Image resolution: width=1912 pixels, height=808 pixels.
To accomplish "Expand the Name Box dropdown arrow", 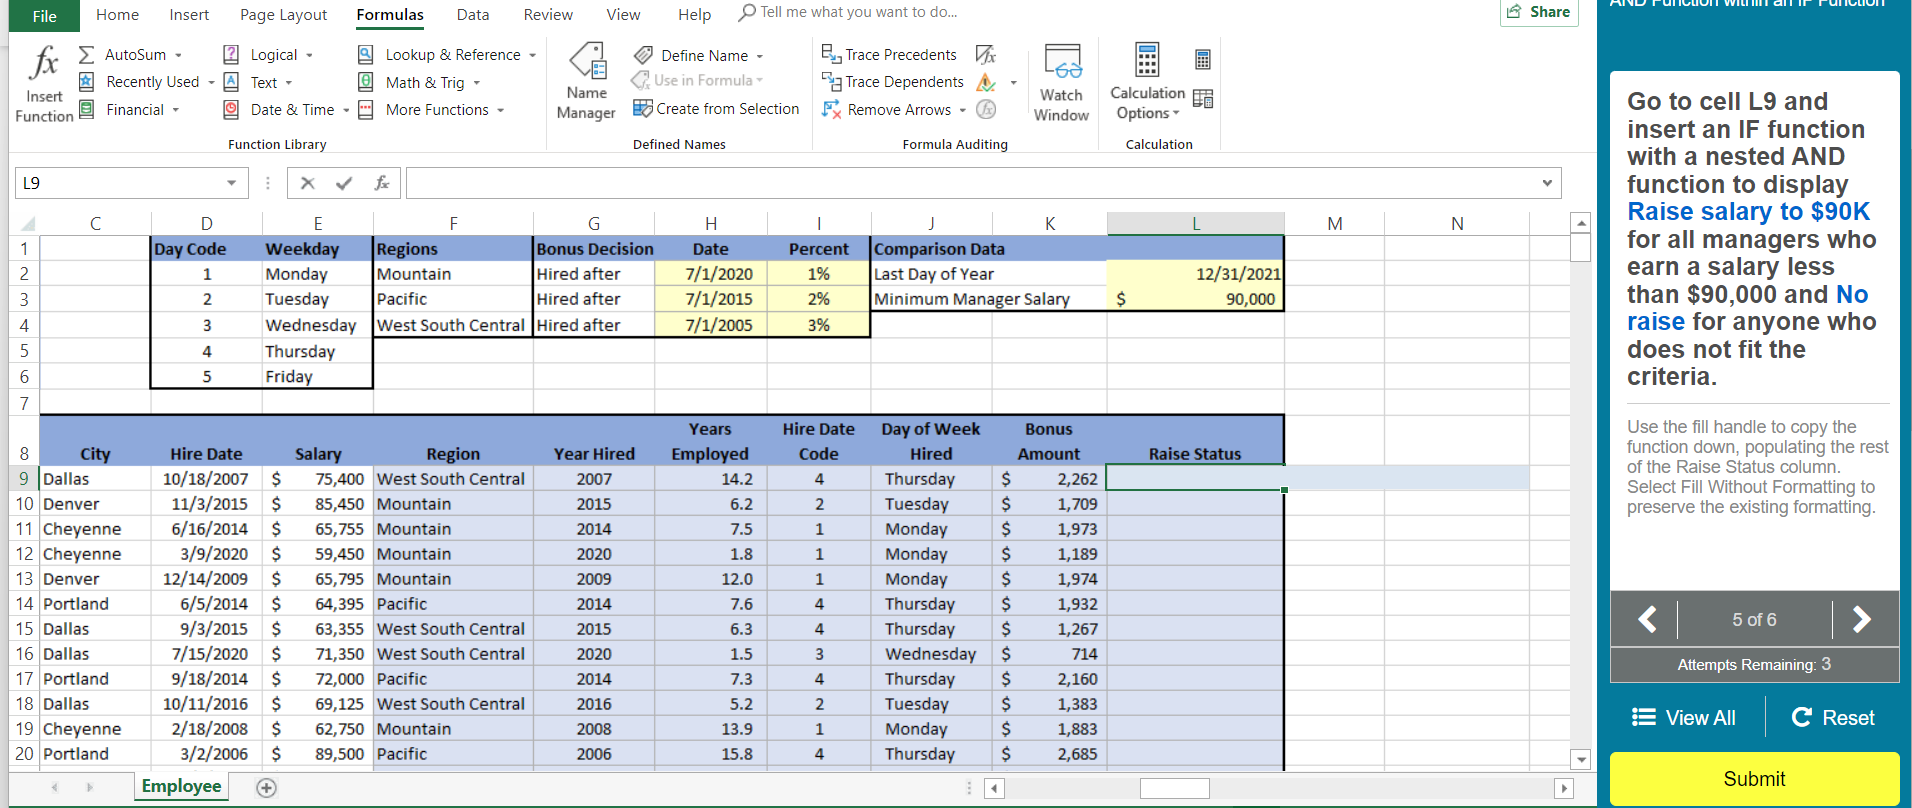I will 231,183.
